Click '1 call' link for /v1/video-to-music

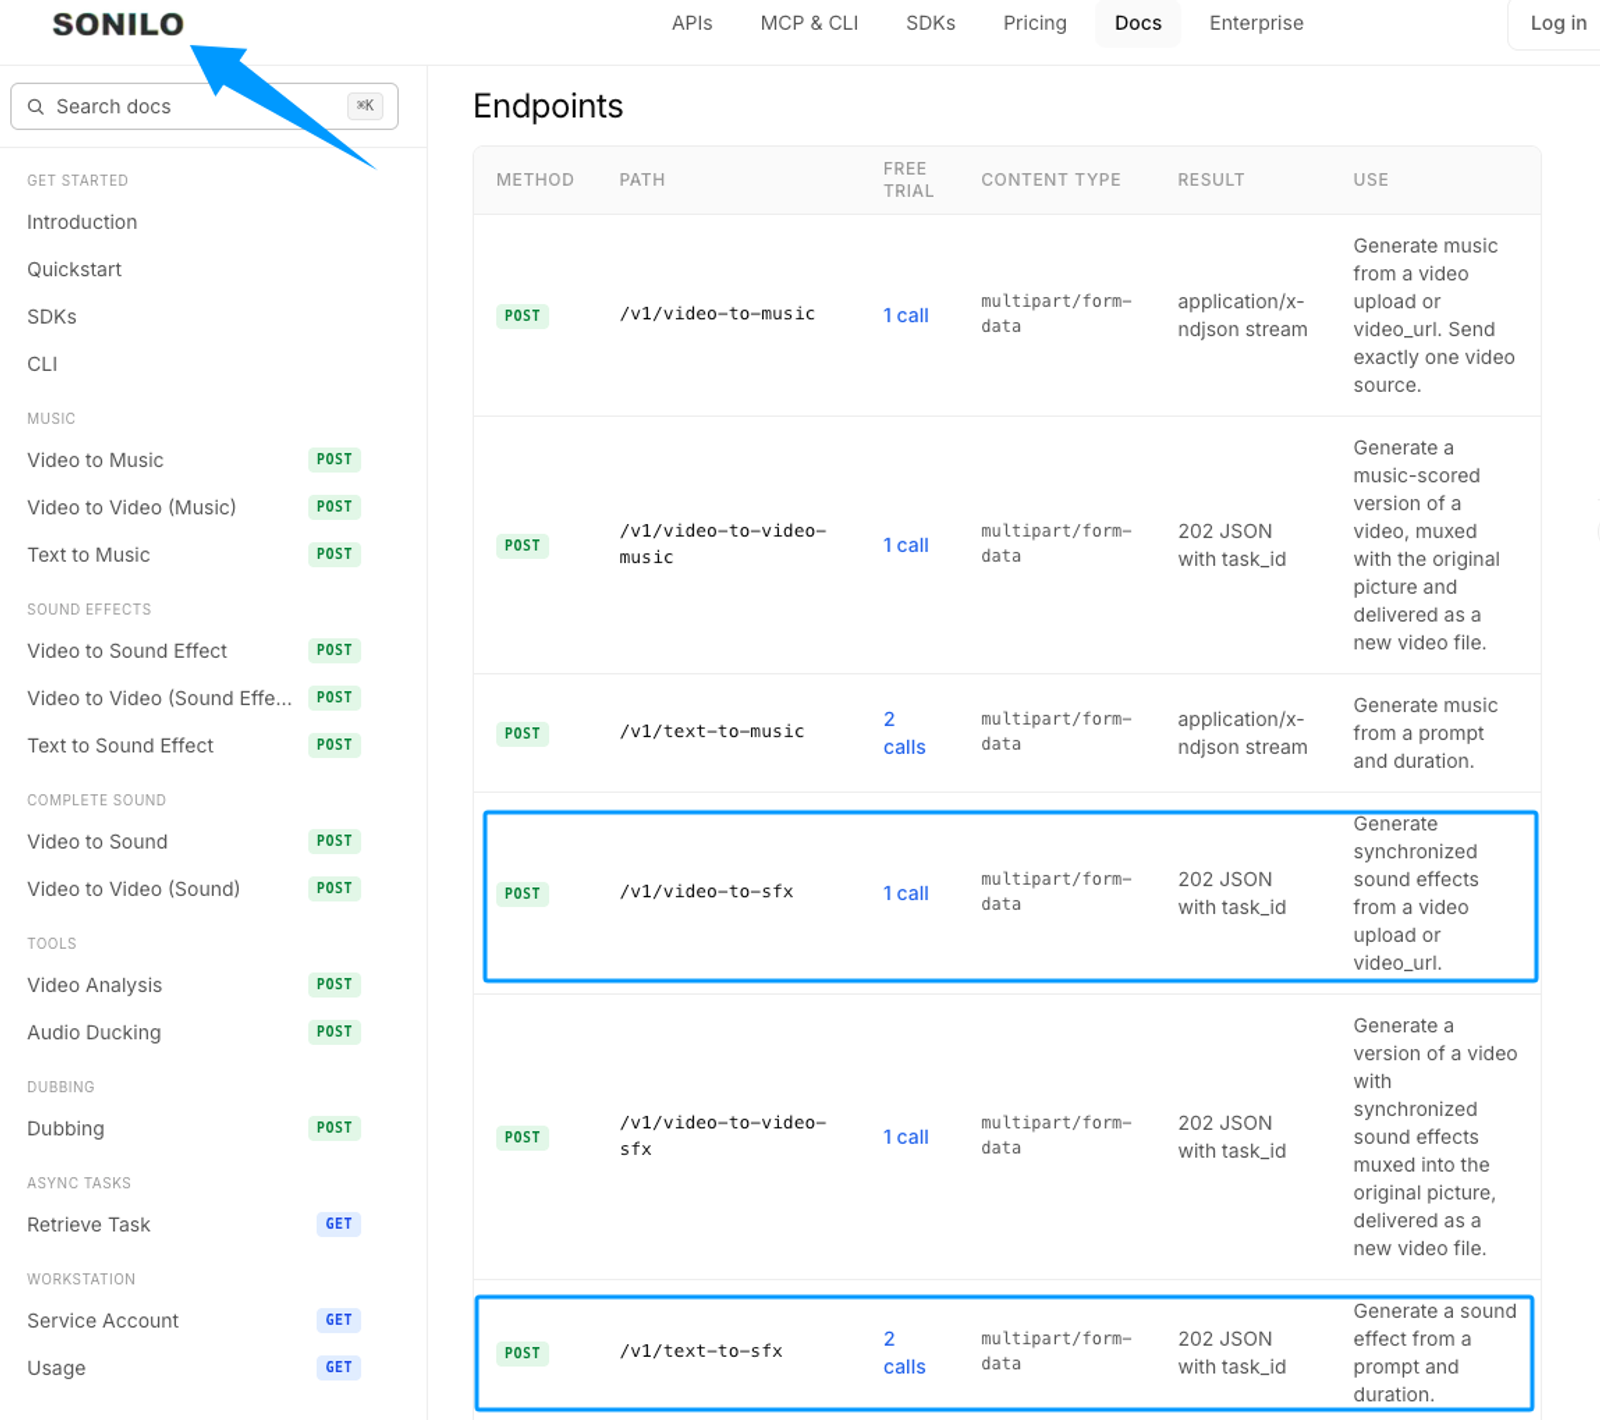pyautogui.click(x=906, y=315)
